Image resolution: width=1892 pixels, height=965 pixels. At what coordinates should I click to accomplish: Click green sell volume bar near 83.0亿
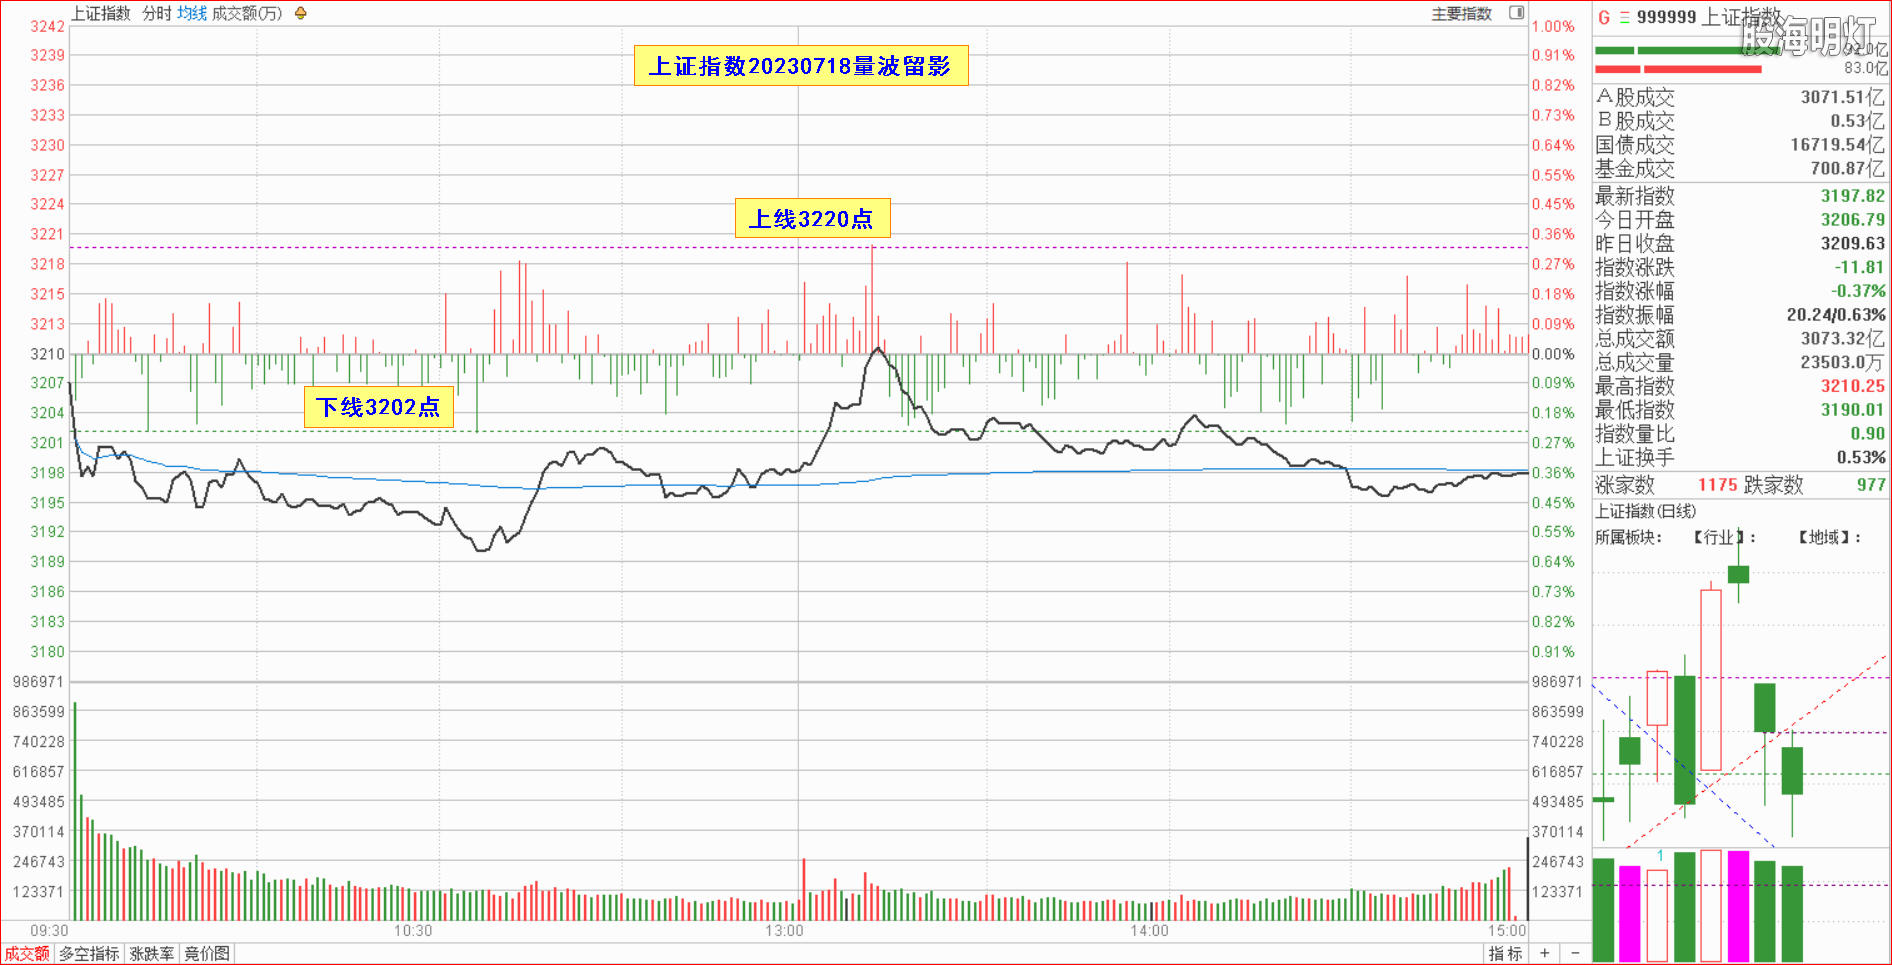1687,50
